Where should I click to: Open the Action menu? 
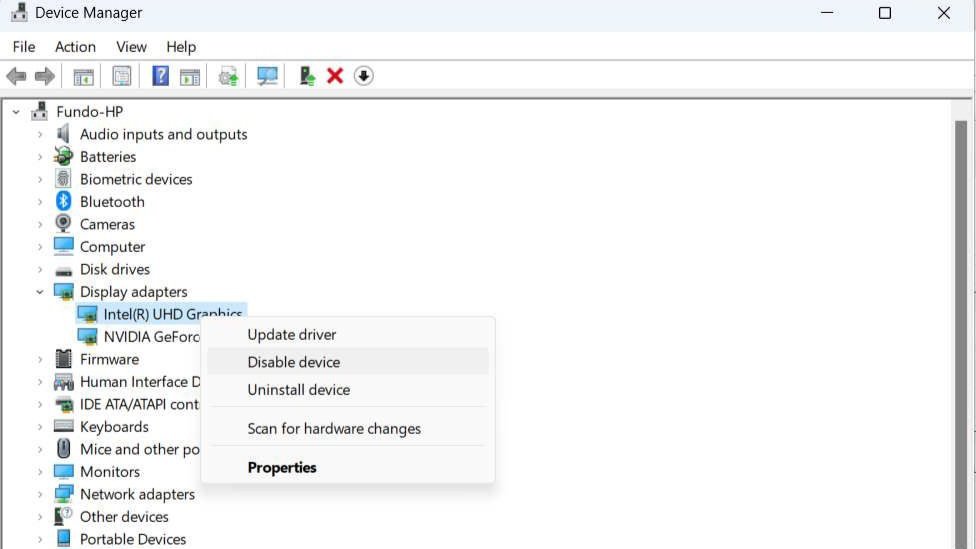pos(75,47)
